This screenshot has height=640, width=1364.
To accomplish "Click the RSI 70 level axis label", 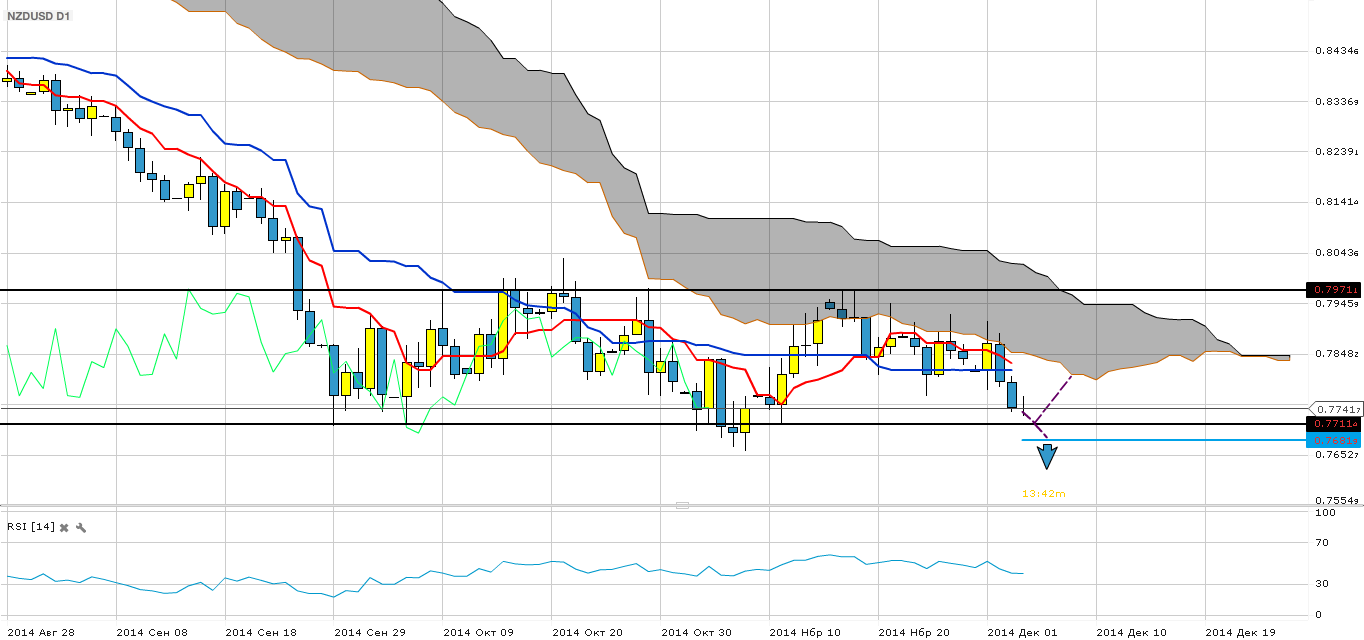I will (x=1322, y=543).
